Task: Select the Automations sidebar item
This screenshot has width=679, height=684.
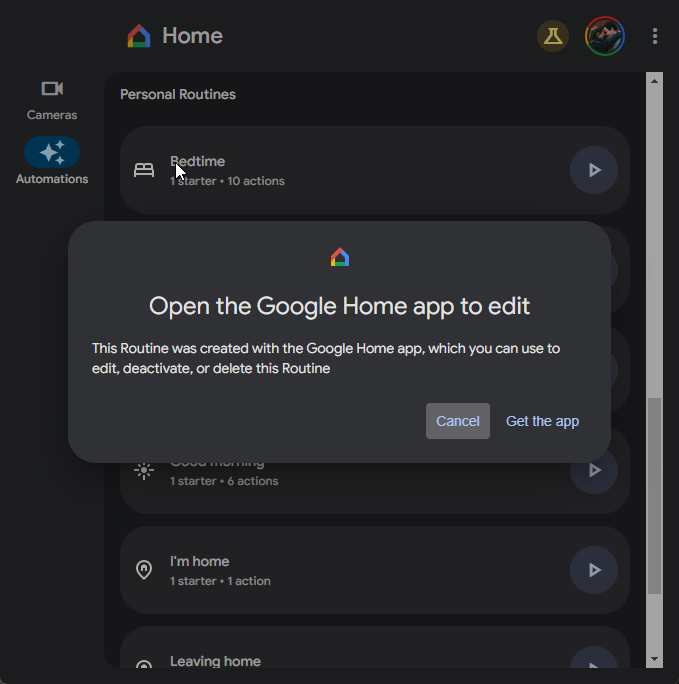Action: [x=52, y=162]
